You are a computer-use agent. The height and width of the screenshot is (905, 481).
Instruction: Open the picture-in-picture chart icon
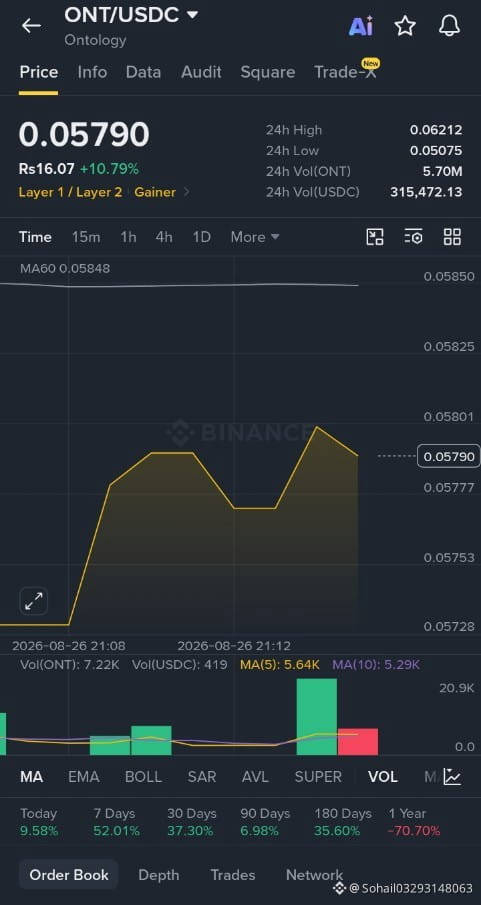pyautogui.click(x=375, y=237)
